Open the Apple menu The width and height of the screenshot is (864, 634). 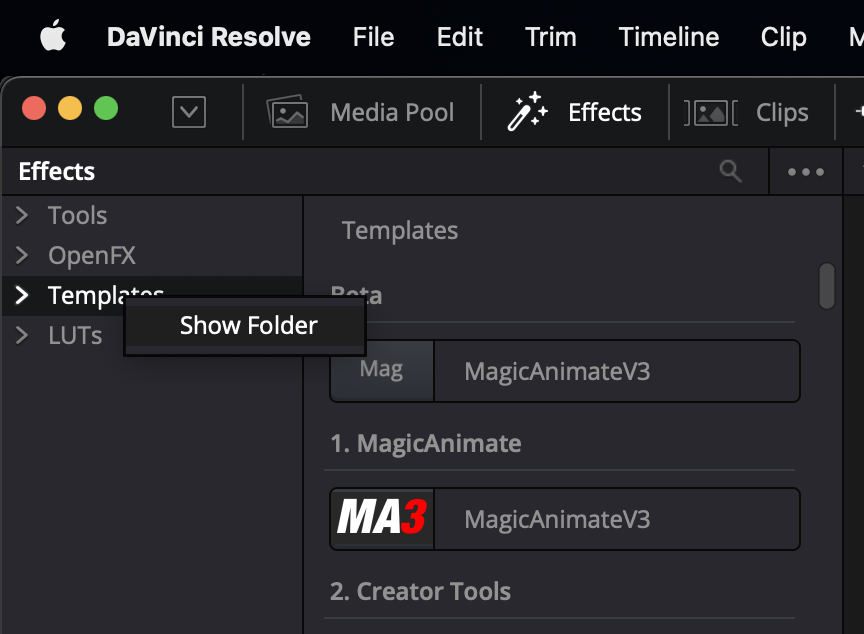point(52,37)
